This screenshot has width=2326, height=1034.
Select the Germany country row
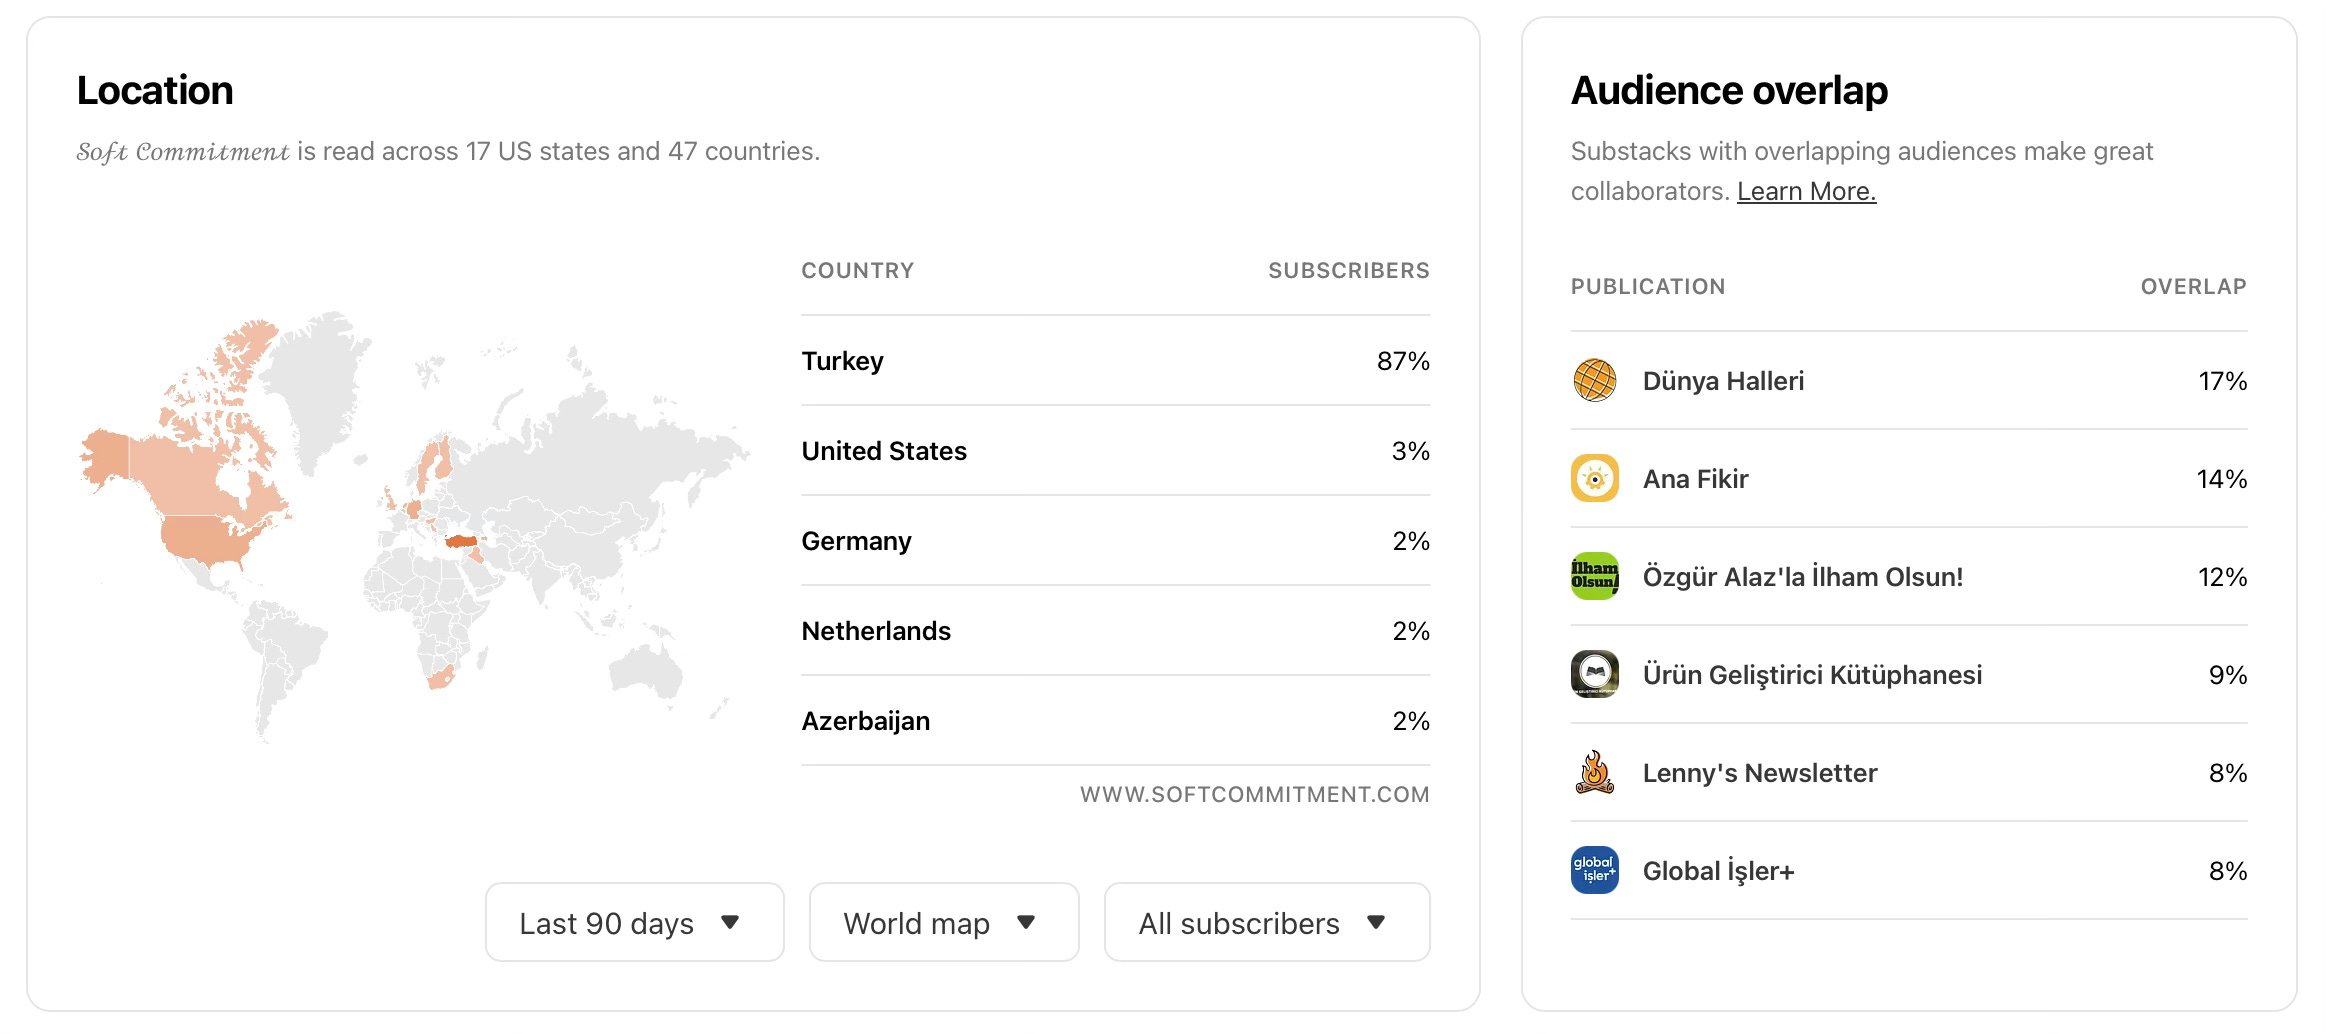[1115, 541]
